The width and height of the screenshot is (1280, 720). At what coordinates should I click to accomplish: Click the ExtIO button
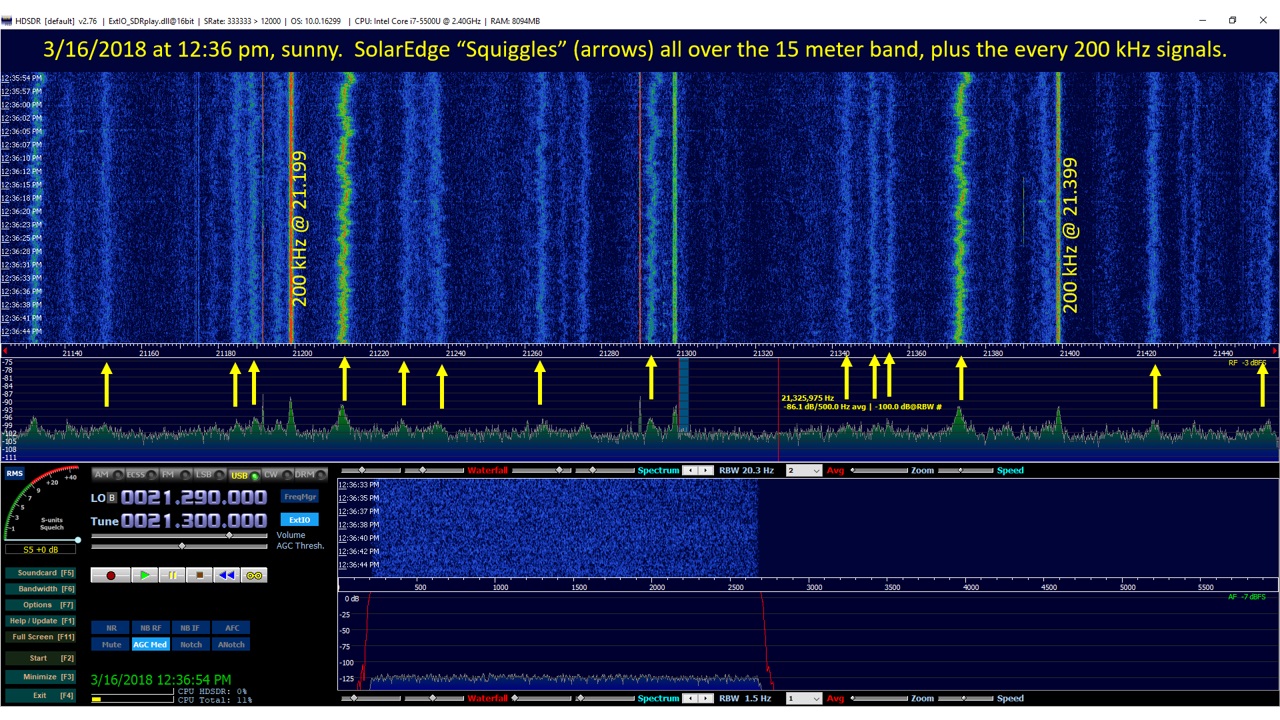(299, 520)
